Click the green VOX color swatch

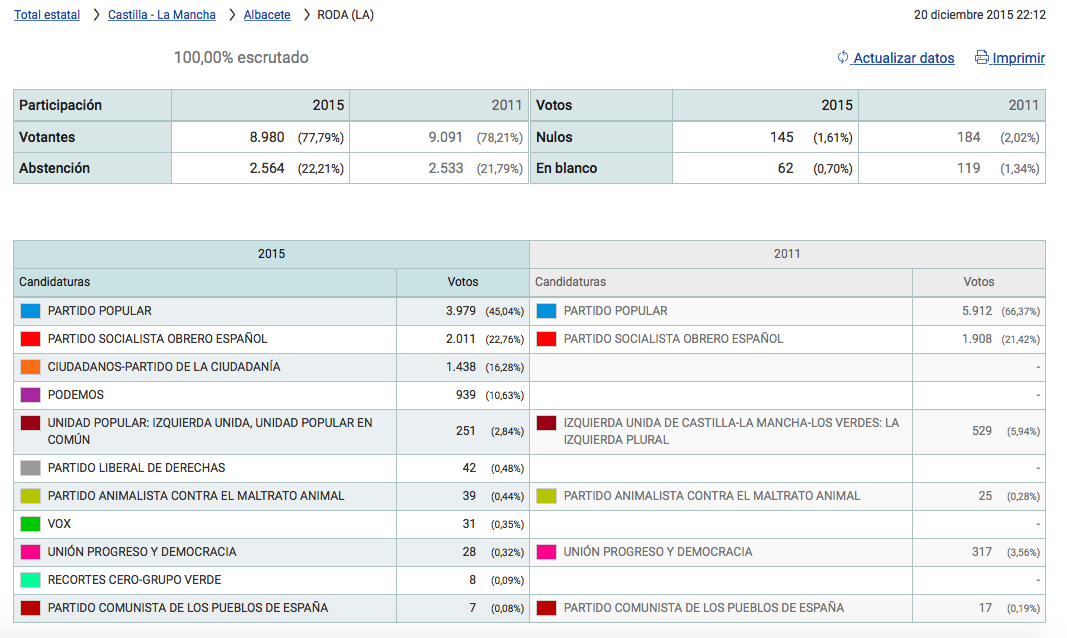[31, 524]
